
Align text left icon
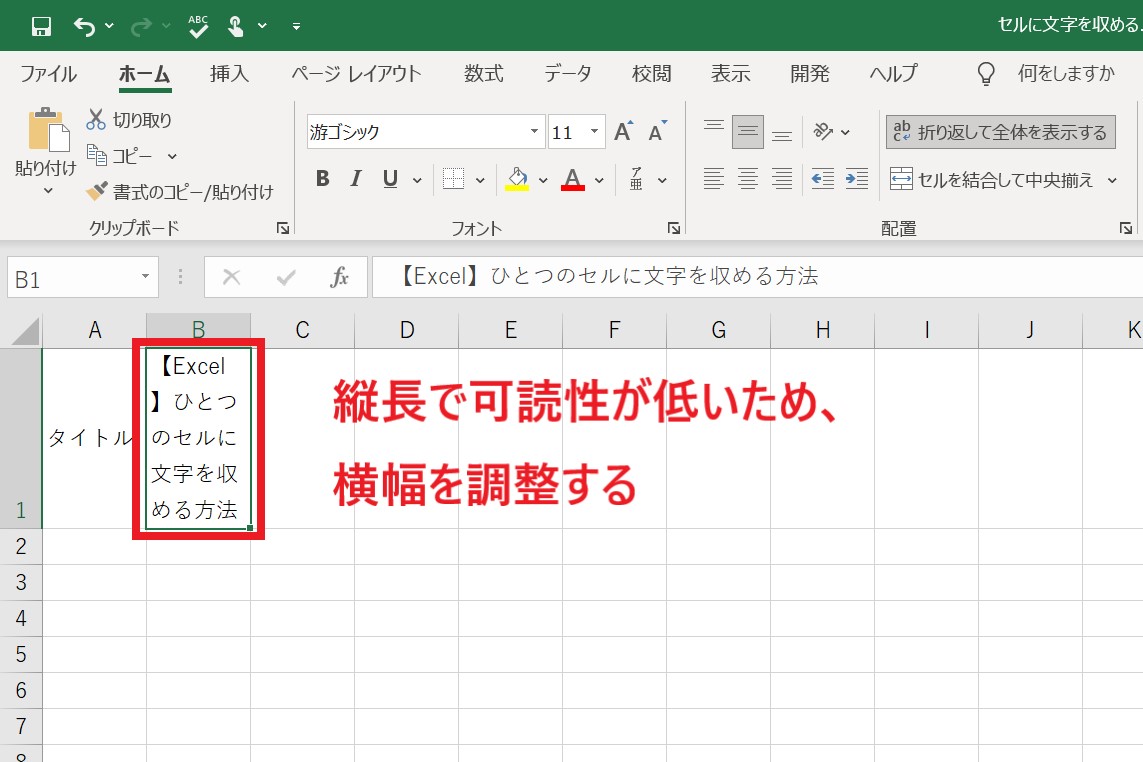pyautogui.click(x=714, y=179)
